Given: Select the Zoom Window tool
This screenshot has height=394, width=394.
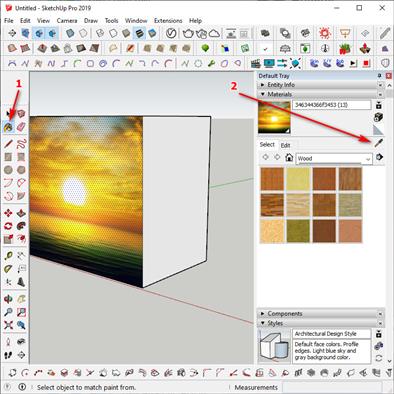Looking at the screenshot, I should click(x=21, y=312).
